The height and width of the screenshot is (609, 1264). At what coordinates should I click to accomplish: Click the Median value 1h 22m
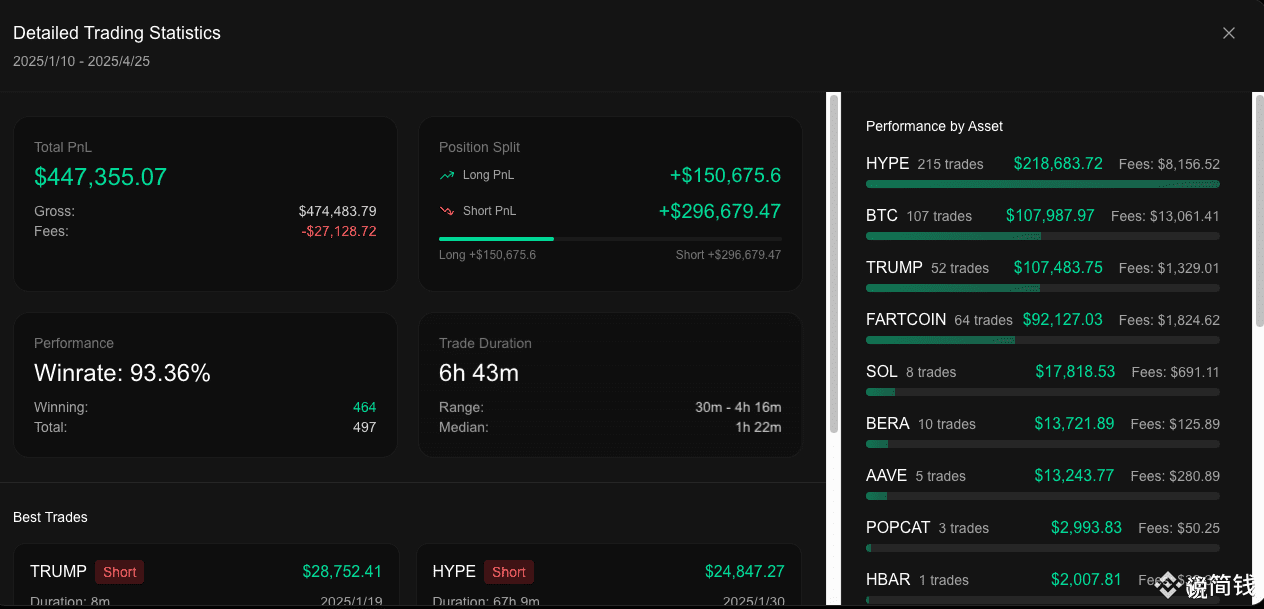(x=758, y=427)
